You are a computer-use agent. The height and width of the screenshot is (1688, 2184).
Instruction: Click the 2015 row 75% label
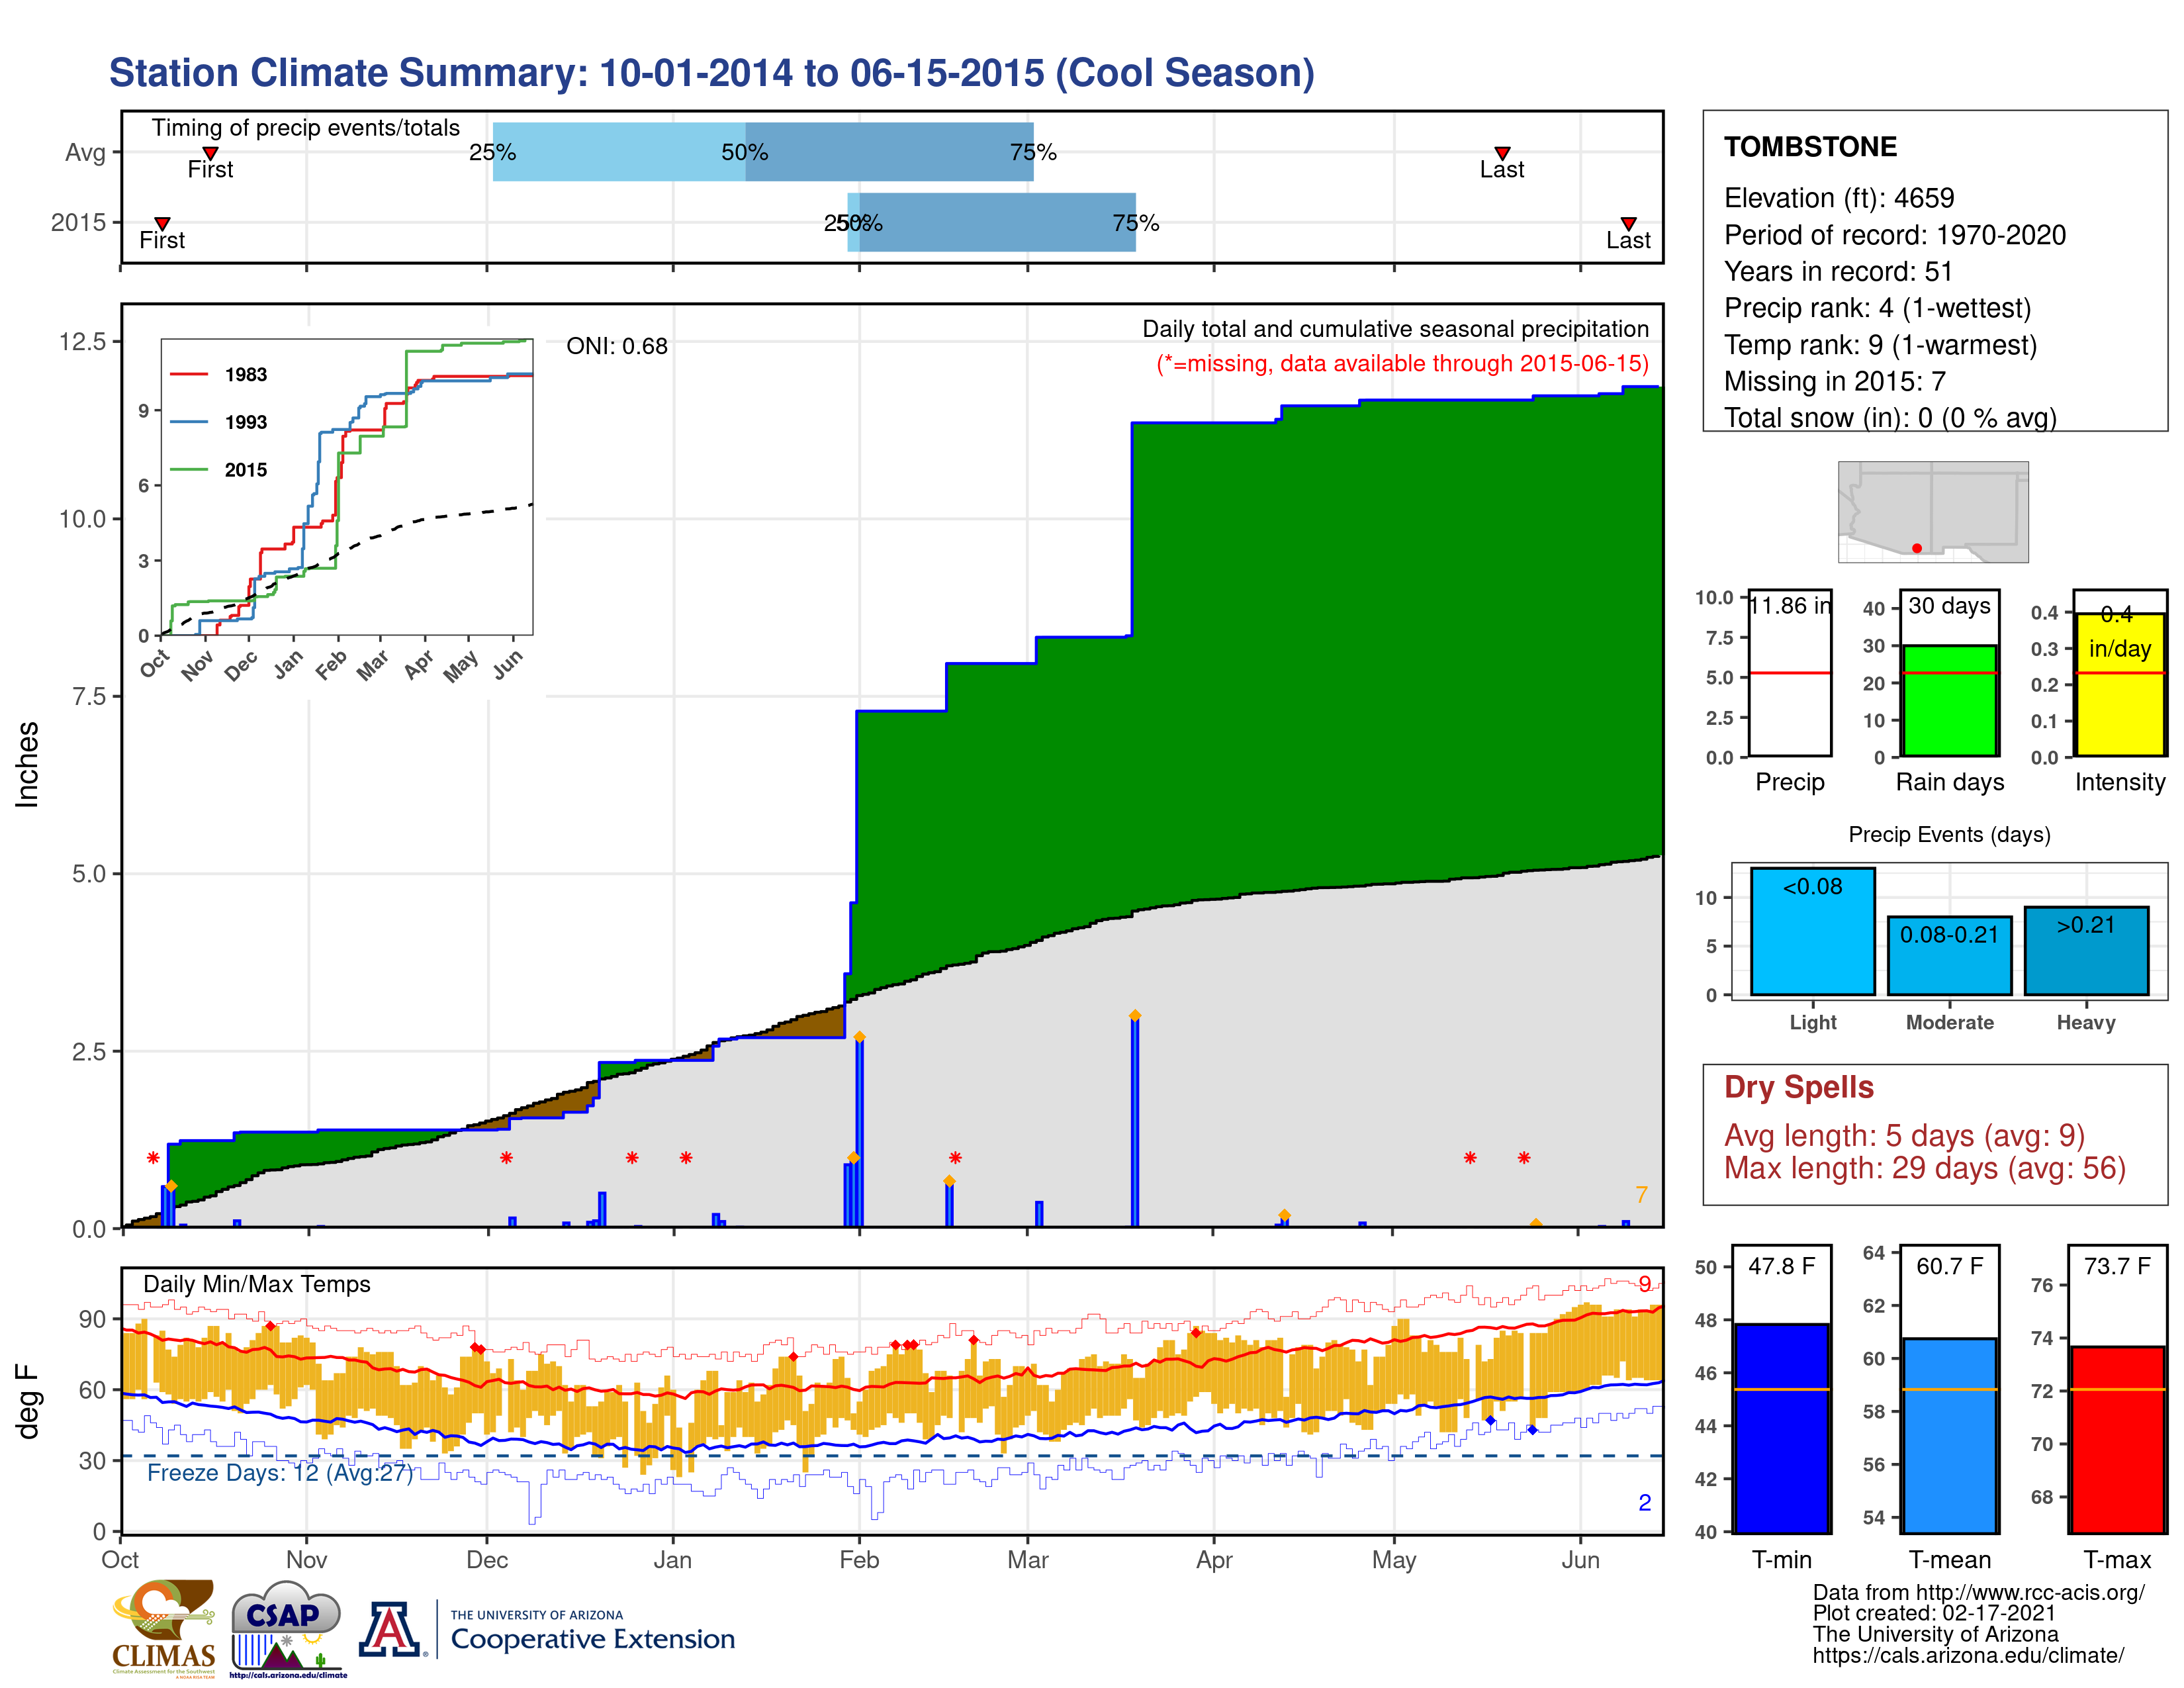click(1135, 223)
